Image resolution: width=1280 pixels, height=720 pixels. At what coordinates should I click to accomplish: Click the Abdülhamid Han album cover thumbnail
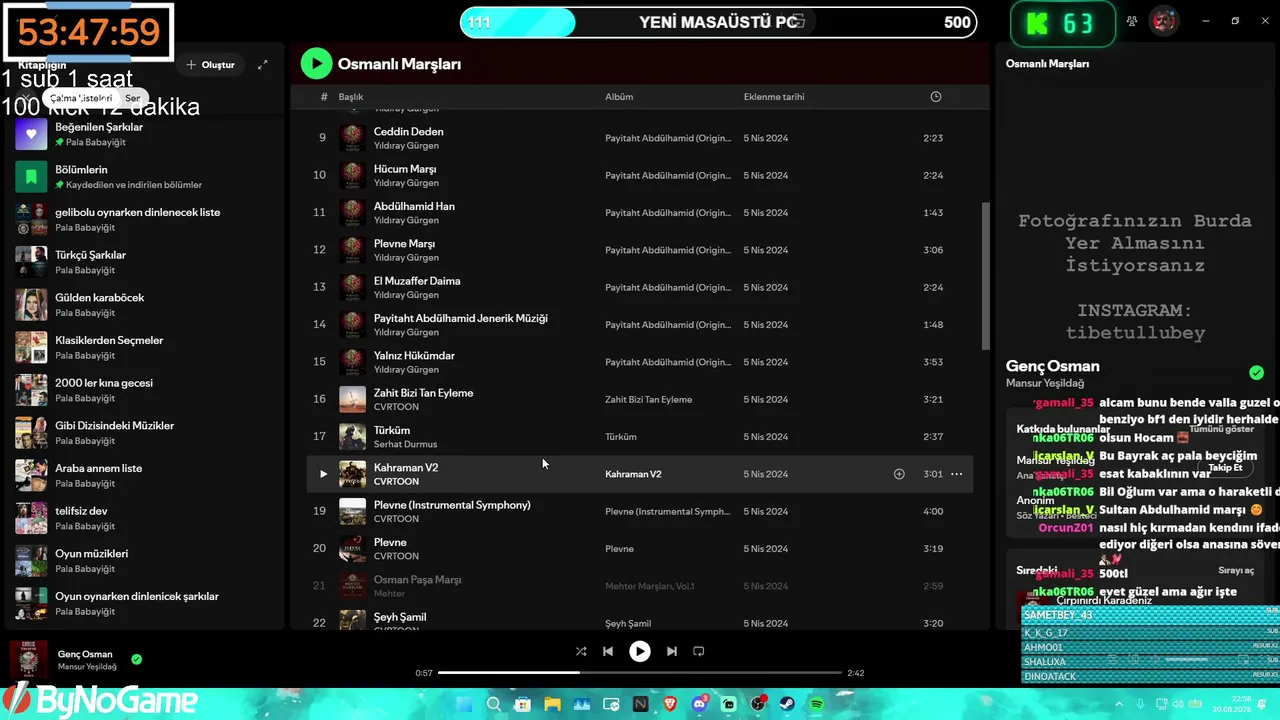pyautogui.click(x=352, y=213)
